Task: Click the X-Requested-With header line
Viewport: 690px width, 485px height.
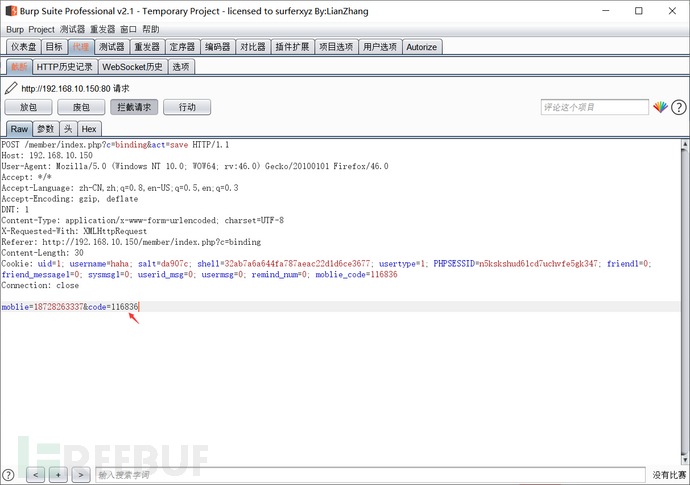Action: tap(74, 231)
